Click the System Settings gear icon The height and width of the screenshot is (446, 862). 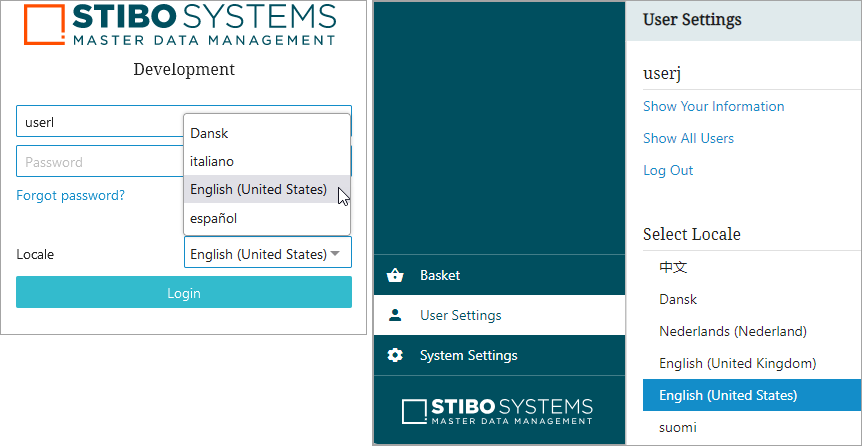coord(395,355)
